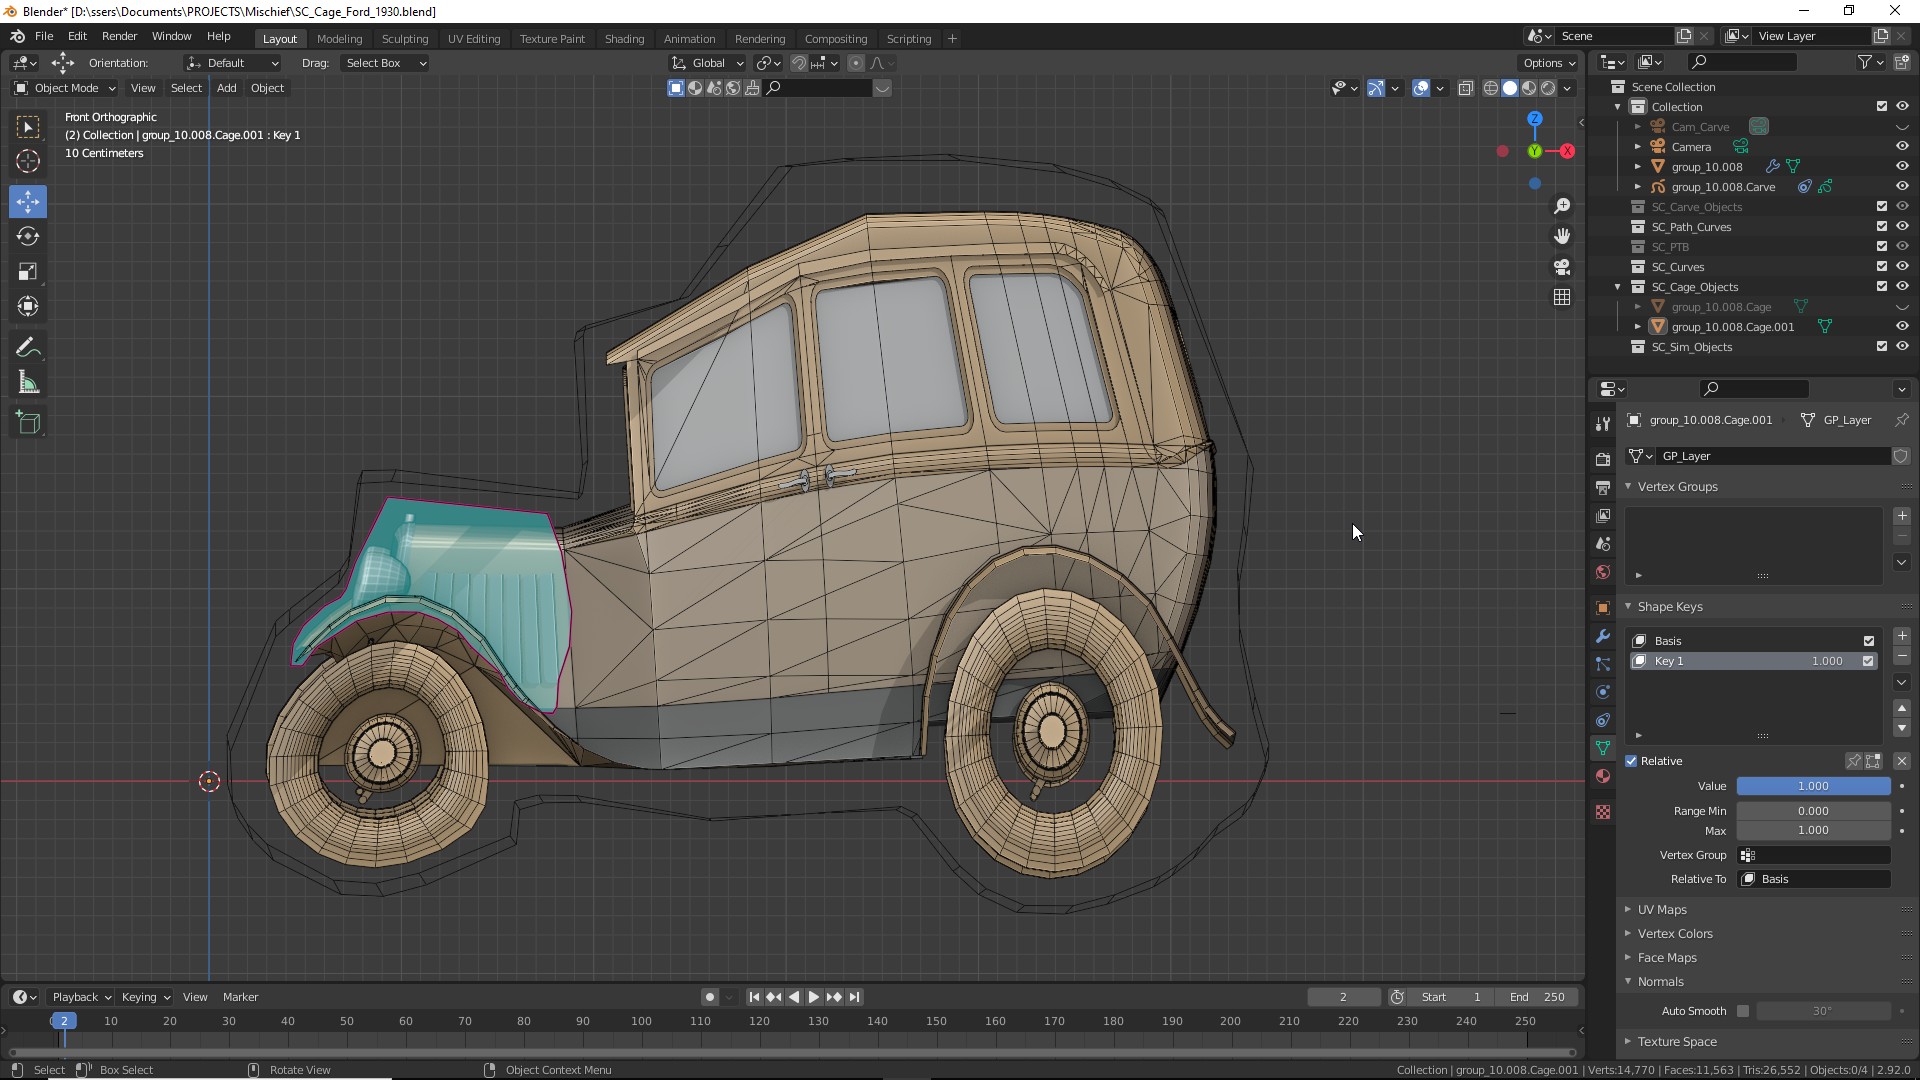Open Render properties tab

click(1603, 459)
